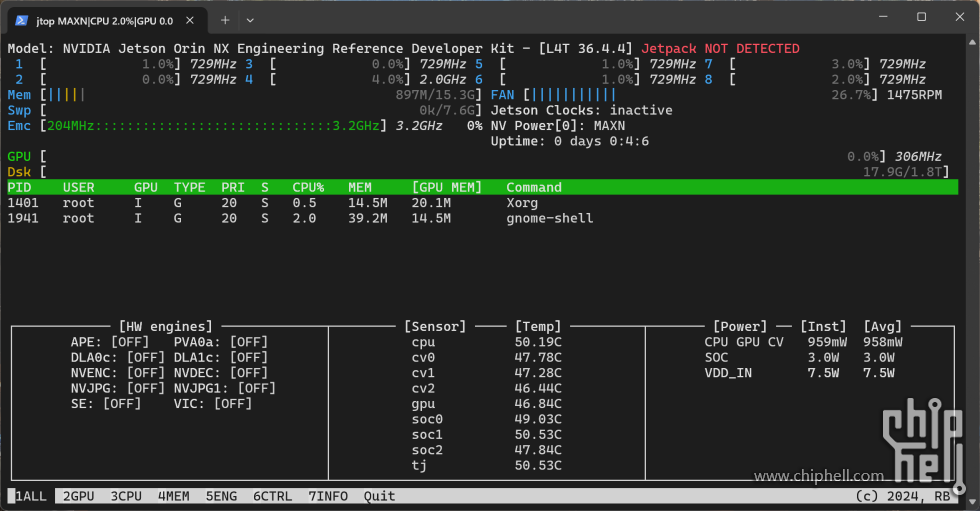Screen dimensions: 980x511
Task: Click the Uptime: 0 days 0:4:6 text
Action: 569,141
